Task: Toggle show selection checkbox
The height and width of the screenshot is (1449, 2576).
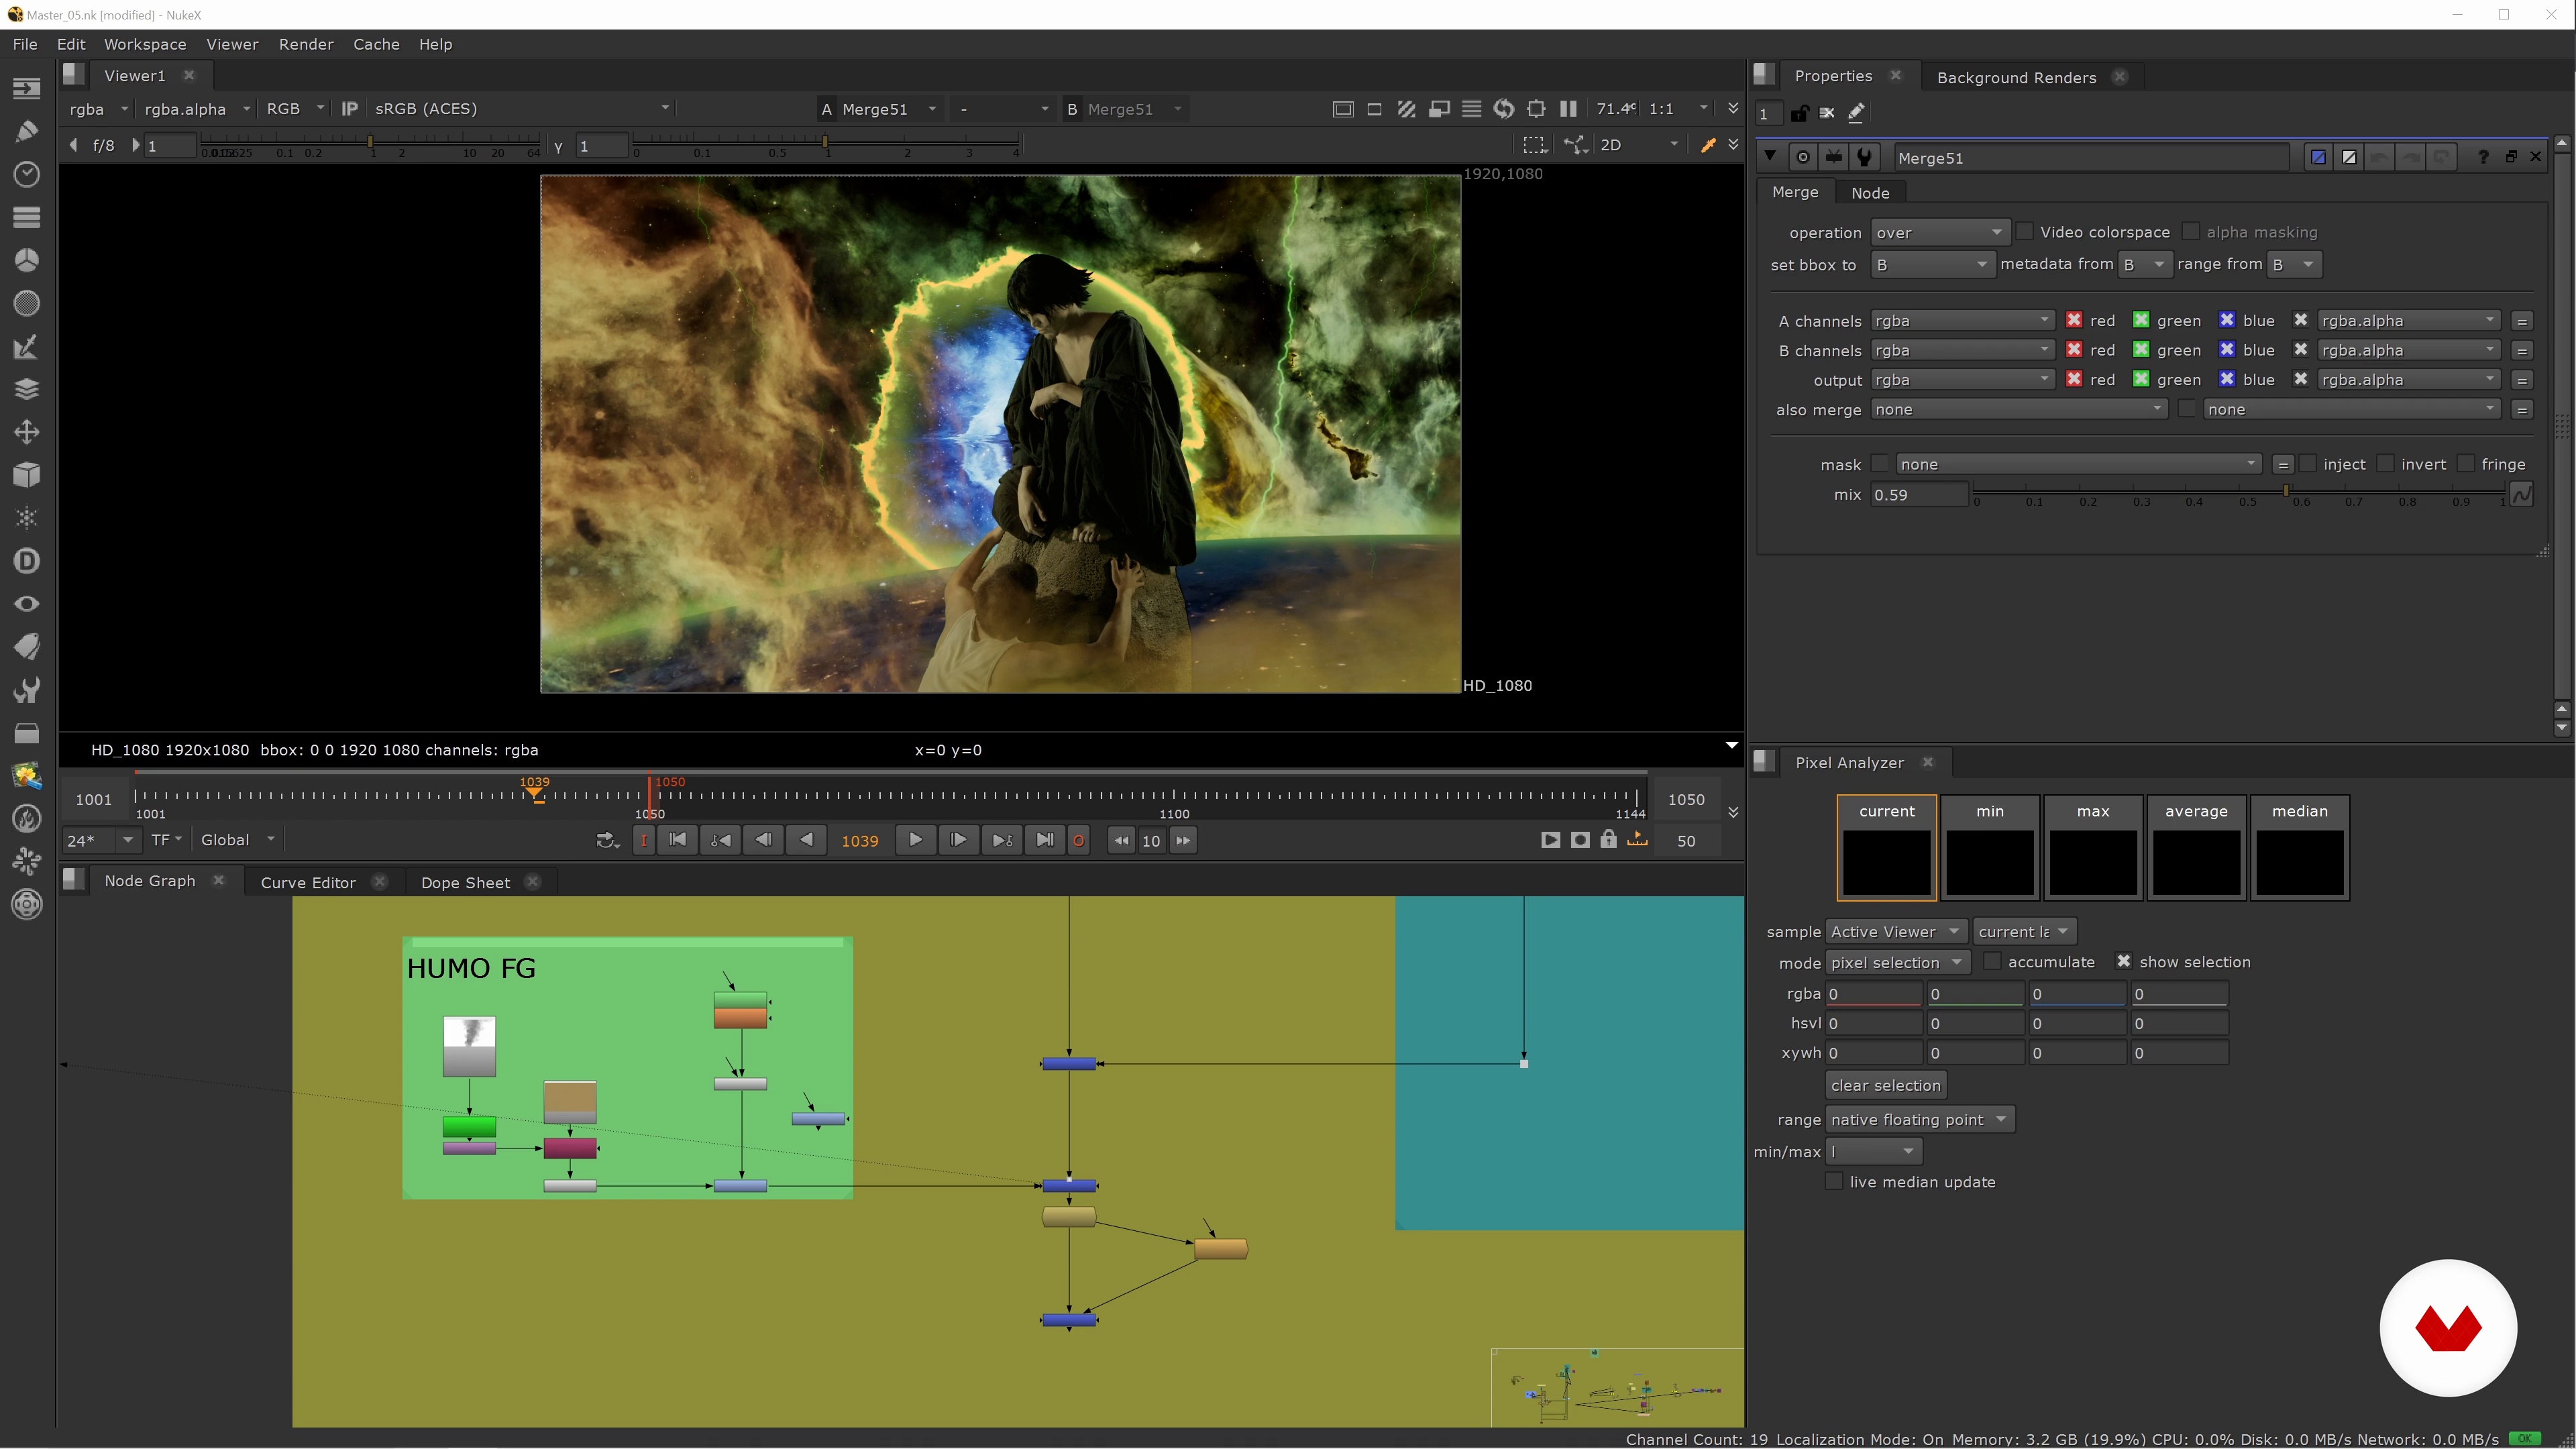Action: click(2124, 961)
